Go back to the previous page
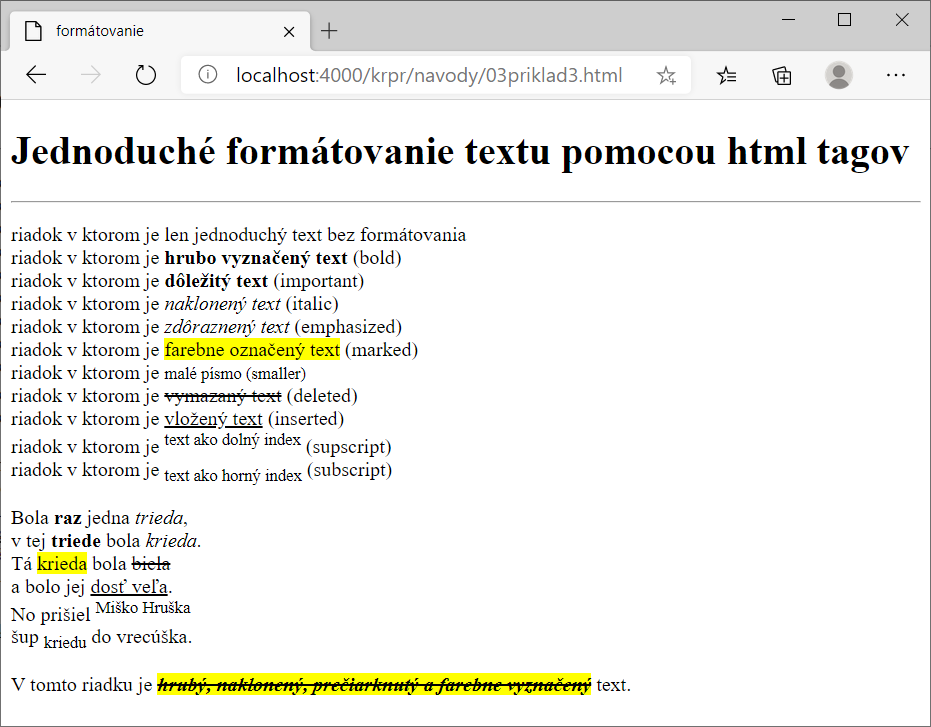This screenshot has width=931, height=727. [36, 75]
